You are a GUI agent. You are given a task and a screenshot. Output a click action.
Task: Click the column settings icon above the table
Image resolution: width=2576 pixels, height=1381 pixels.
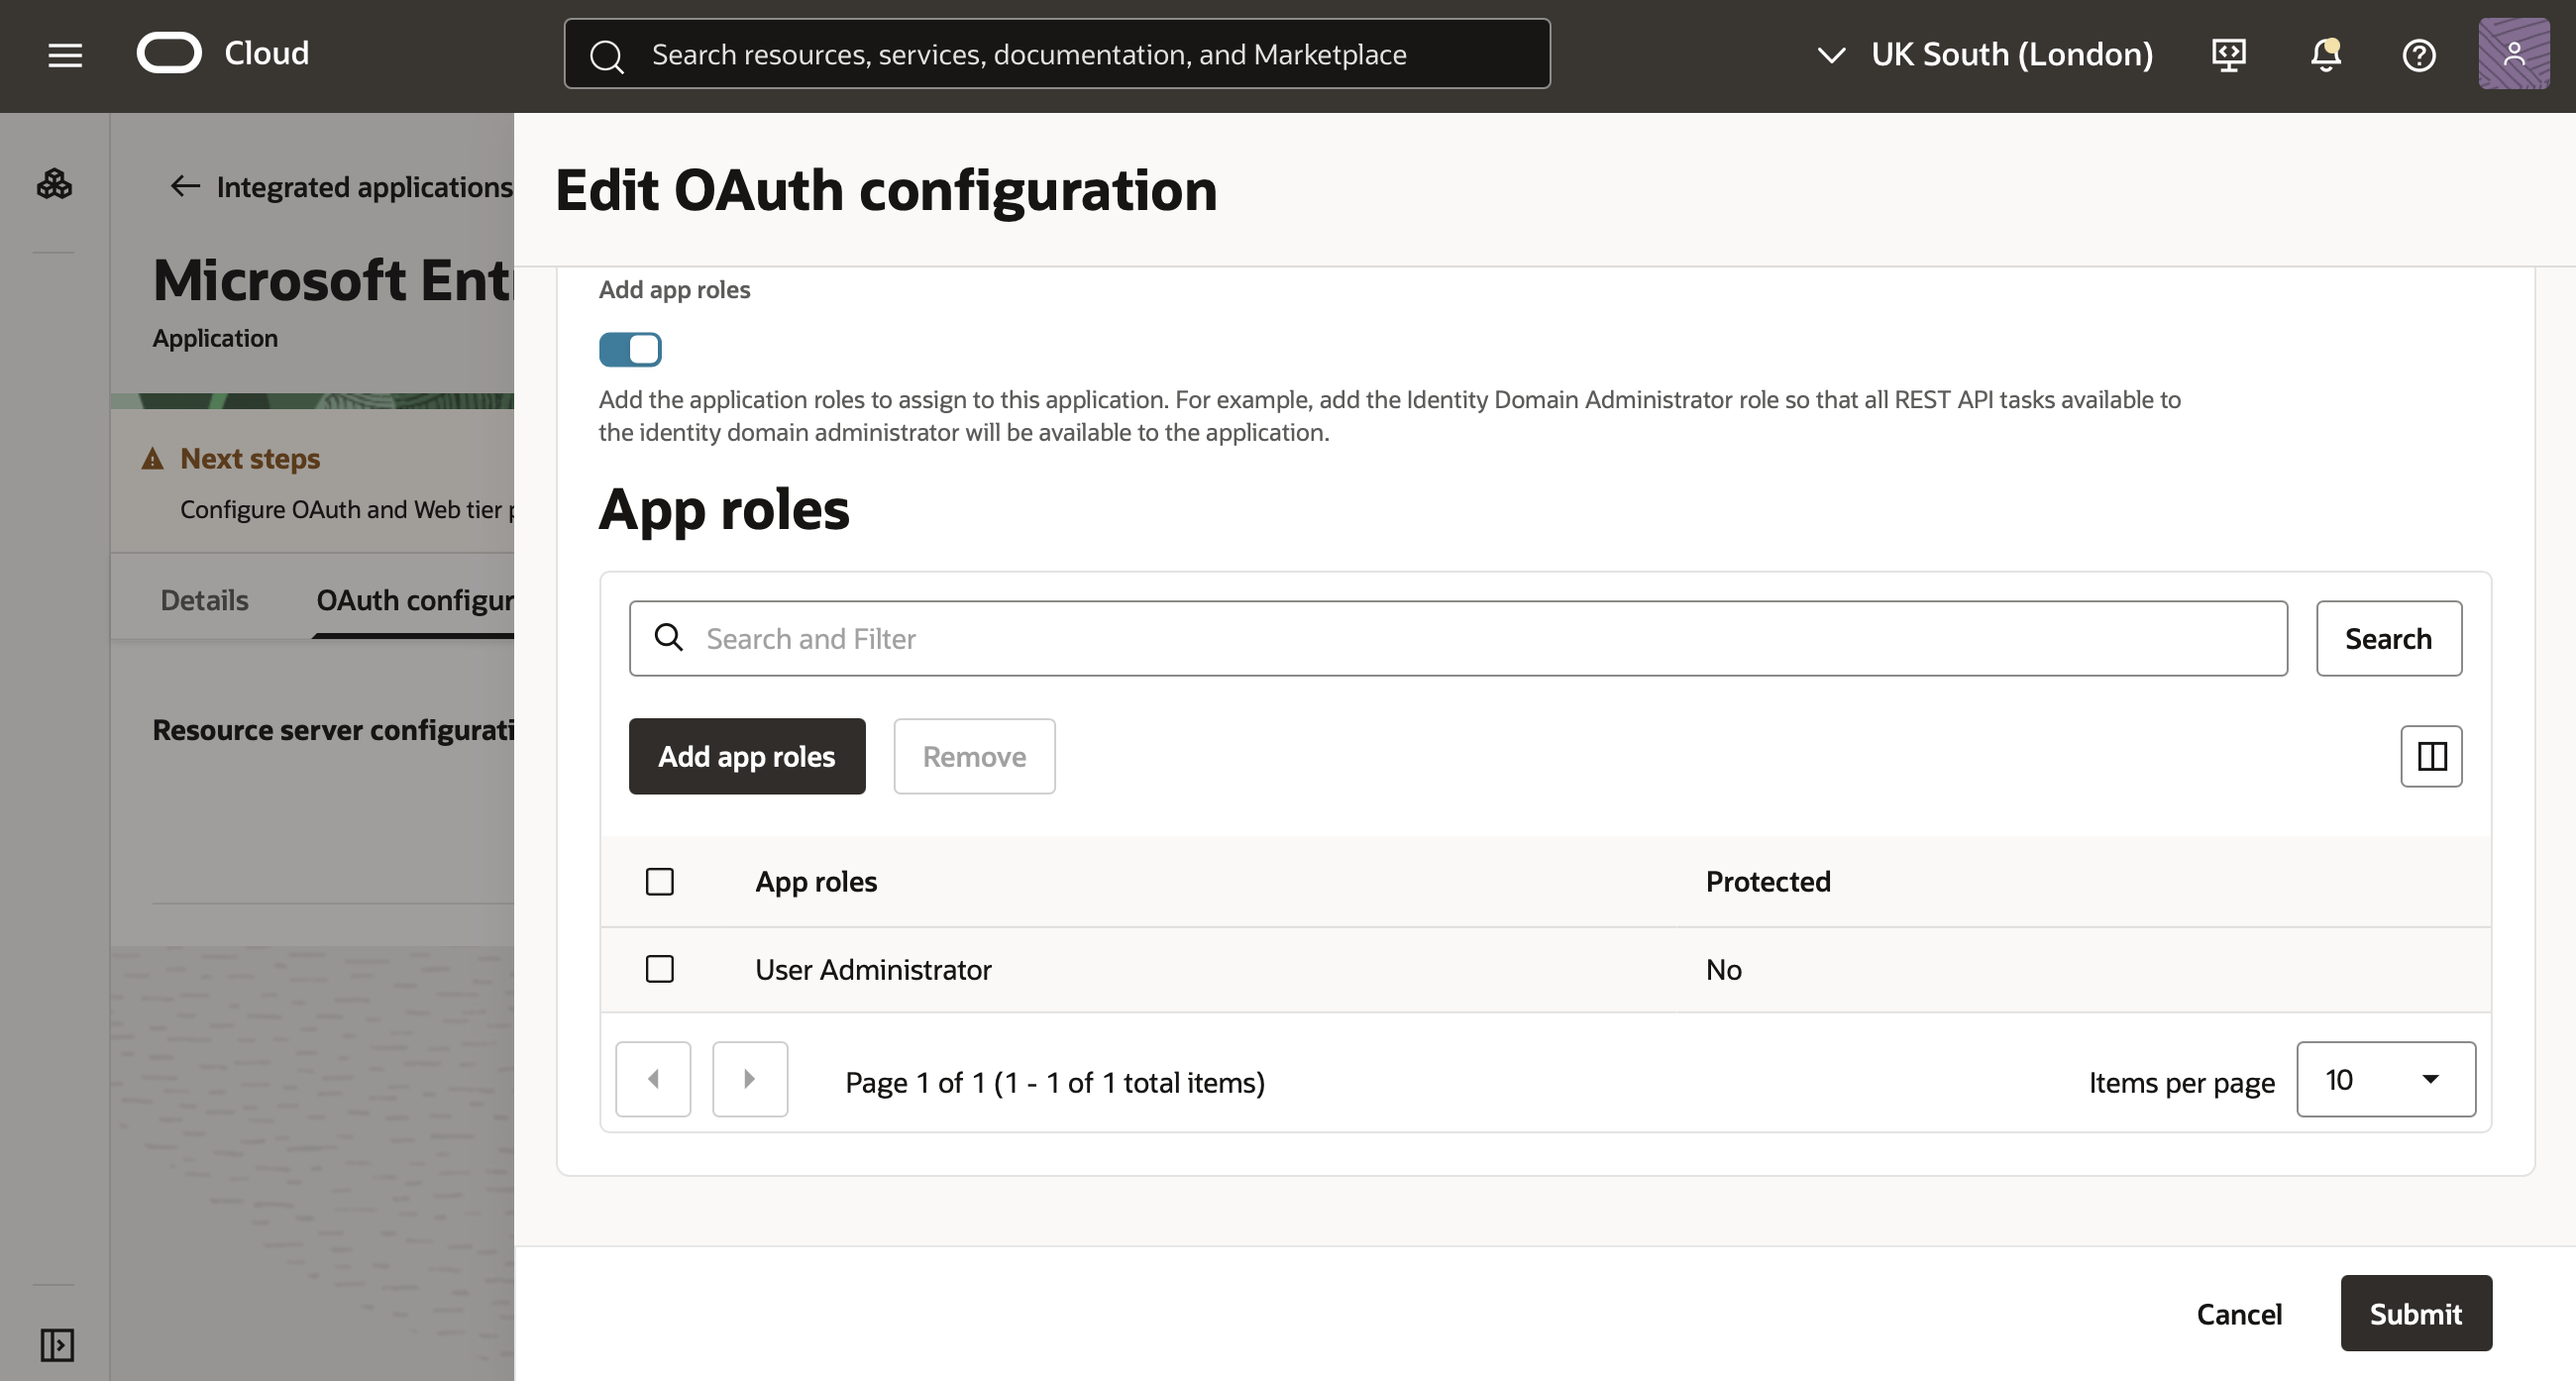[x=2431, y=756]
